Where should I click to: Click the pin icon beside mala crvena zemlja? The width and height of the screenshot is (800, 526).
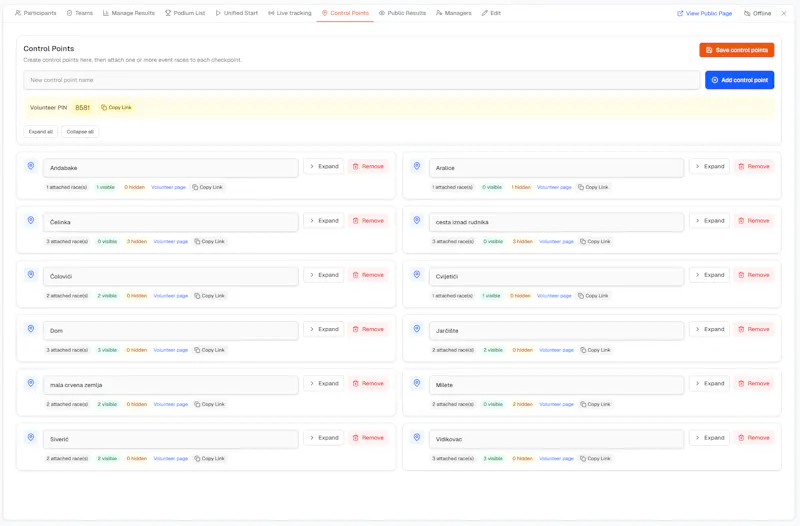click(x=31, y=383)
